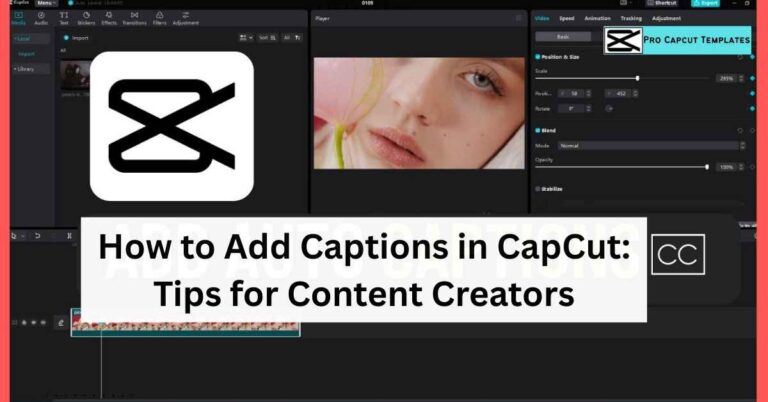Open the Media panel
The height and width of the screenshot is (402, 768).
click(19, 18)
